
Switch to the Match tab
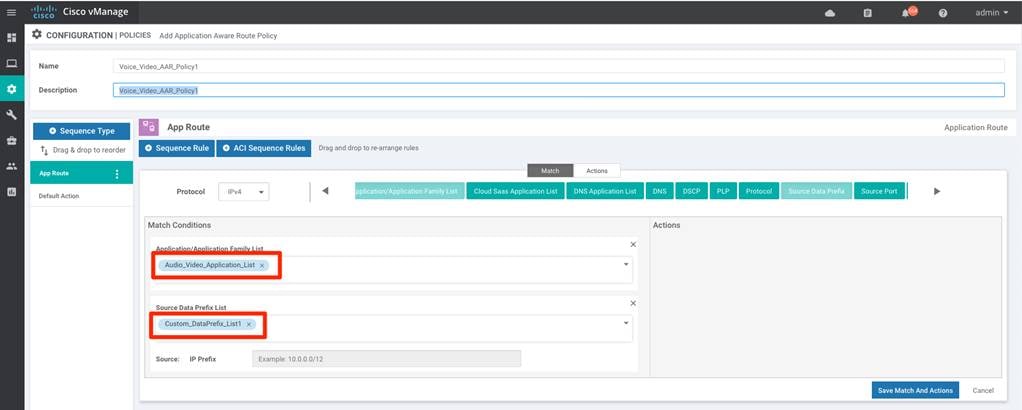pyautogui.click(x=550, y=170)
